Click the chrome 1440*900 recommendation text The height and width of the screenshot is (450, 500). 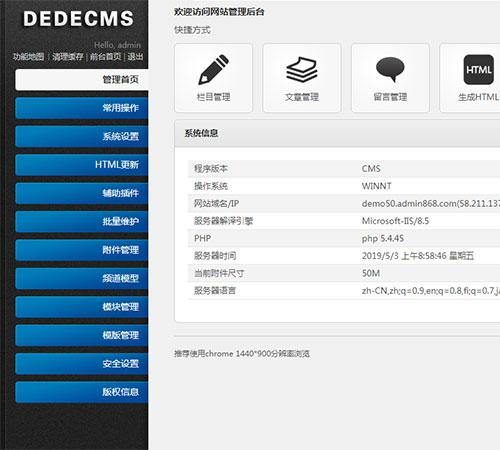242,354
